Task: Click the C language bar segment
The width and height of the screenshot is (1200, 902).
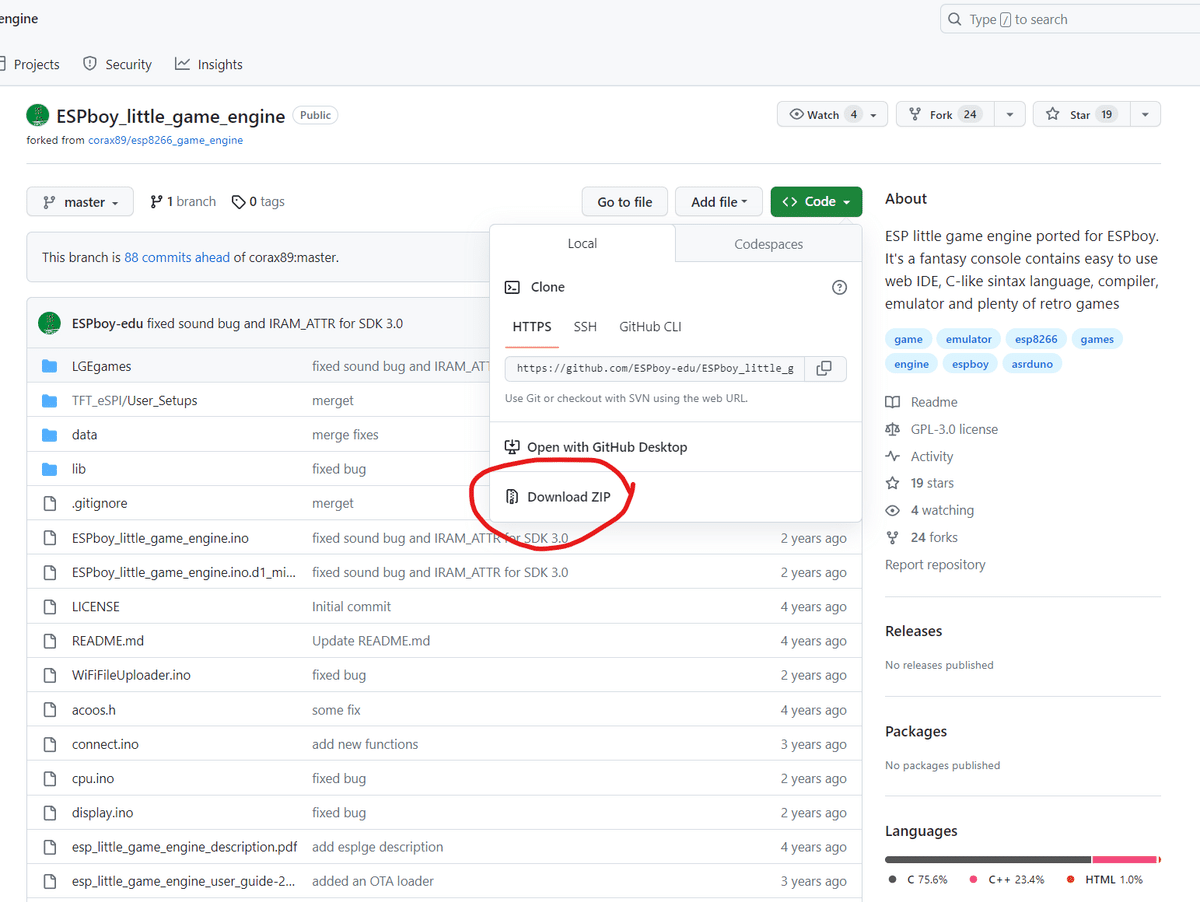Action: pyautogui.click(x=988, y=859)
